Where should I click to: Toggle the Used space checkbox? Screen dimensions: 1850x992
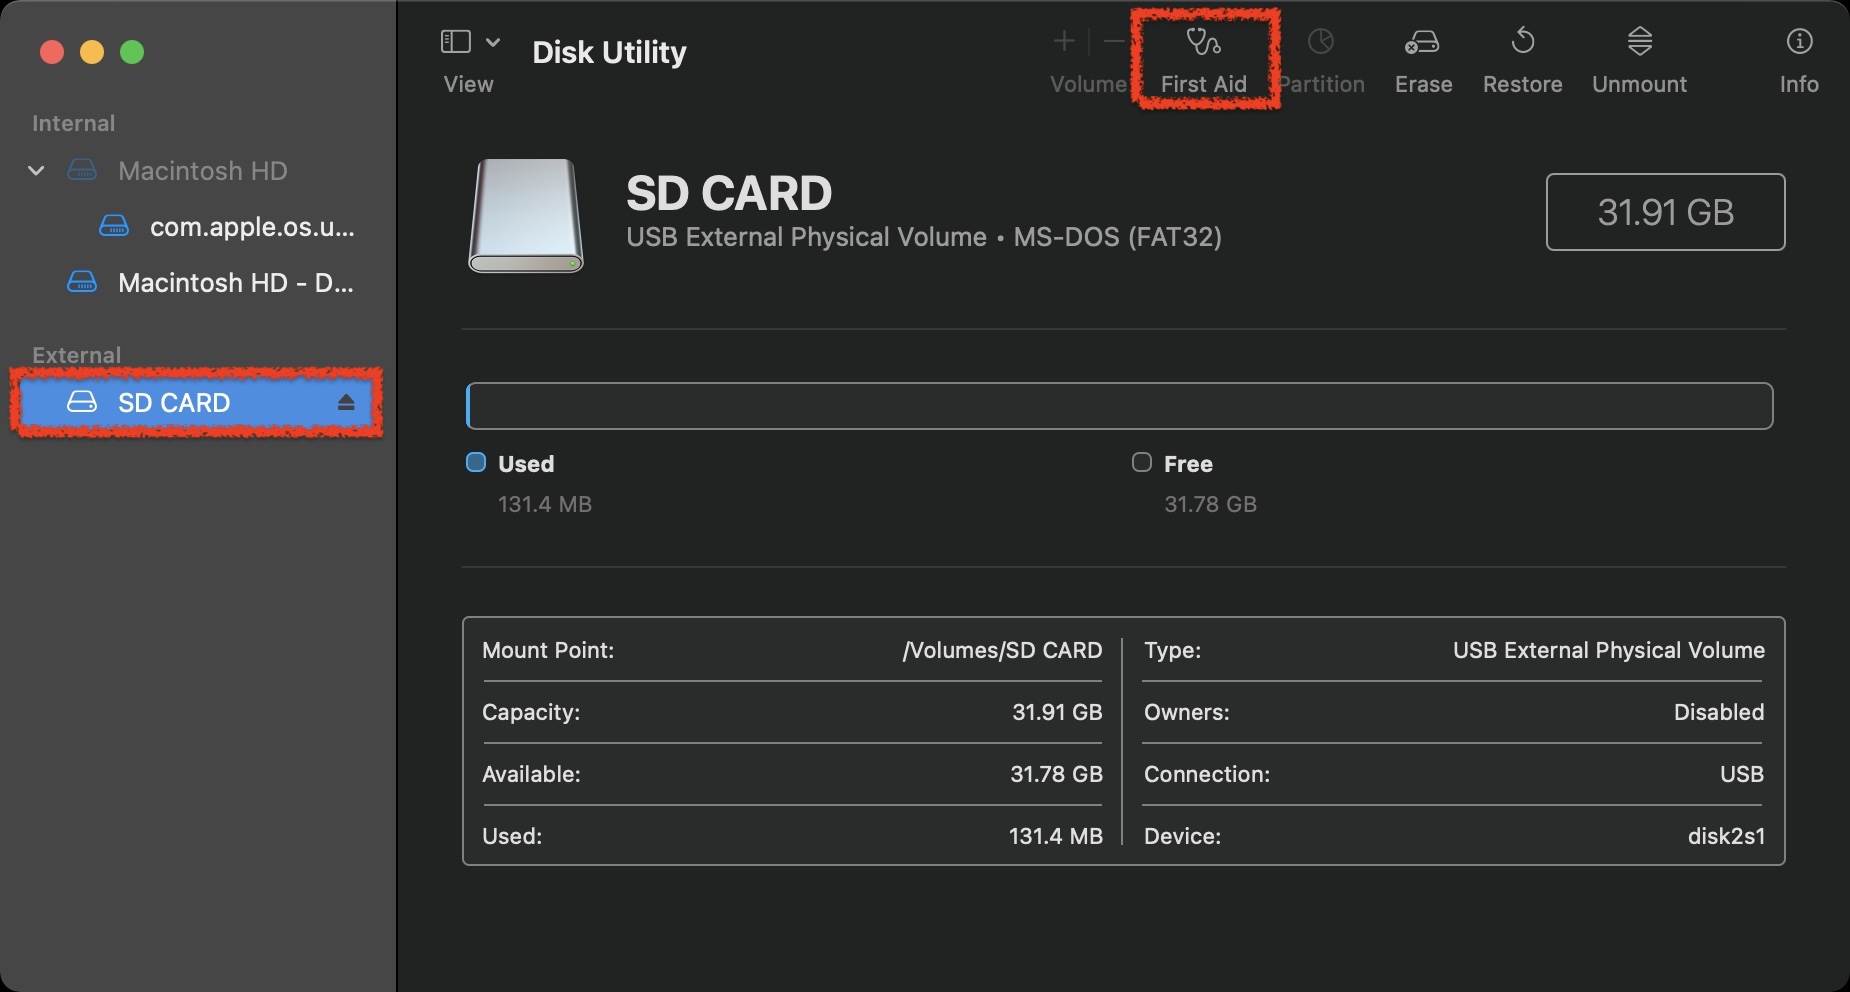coord(476,462)
